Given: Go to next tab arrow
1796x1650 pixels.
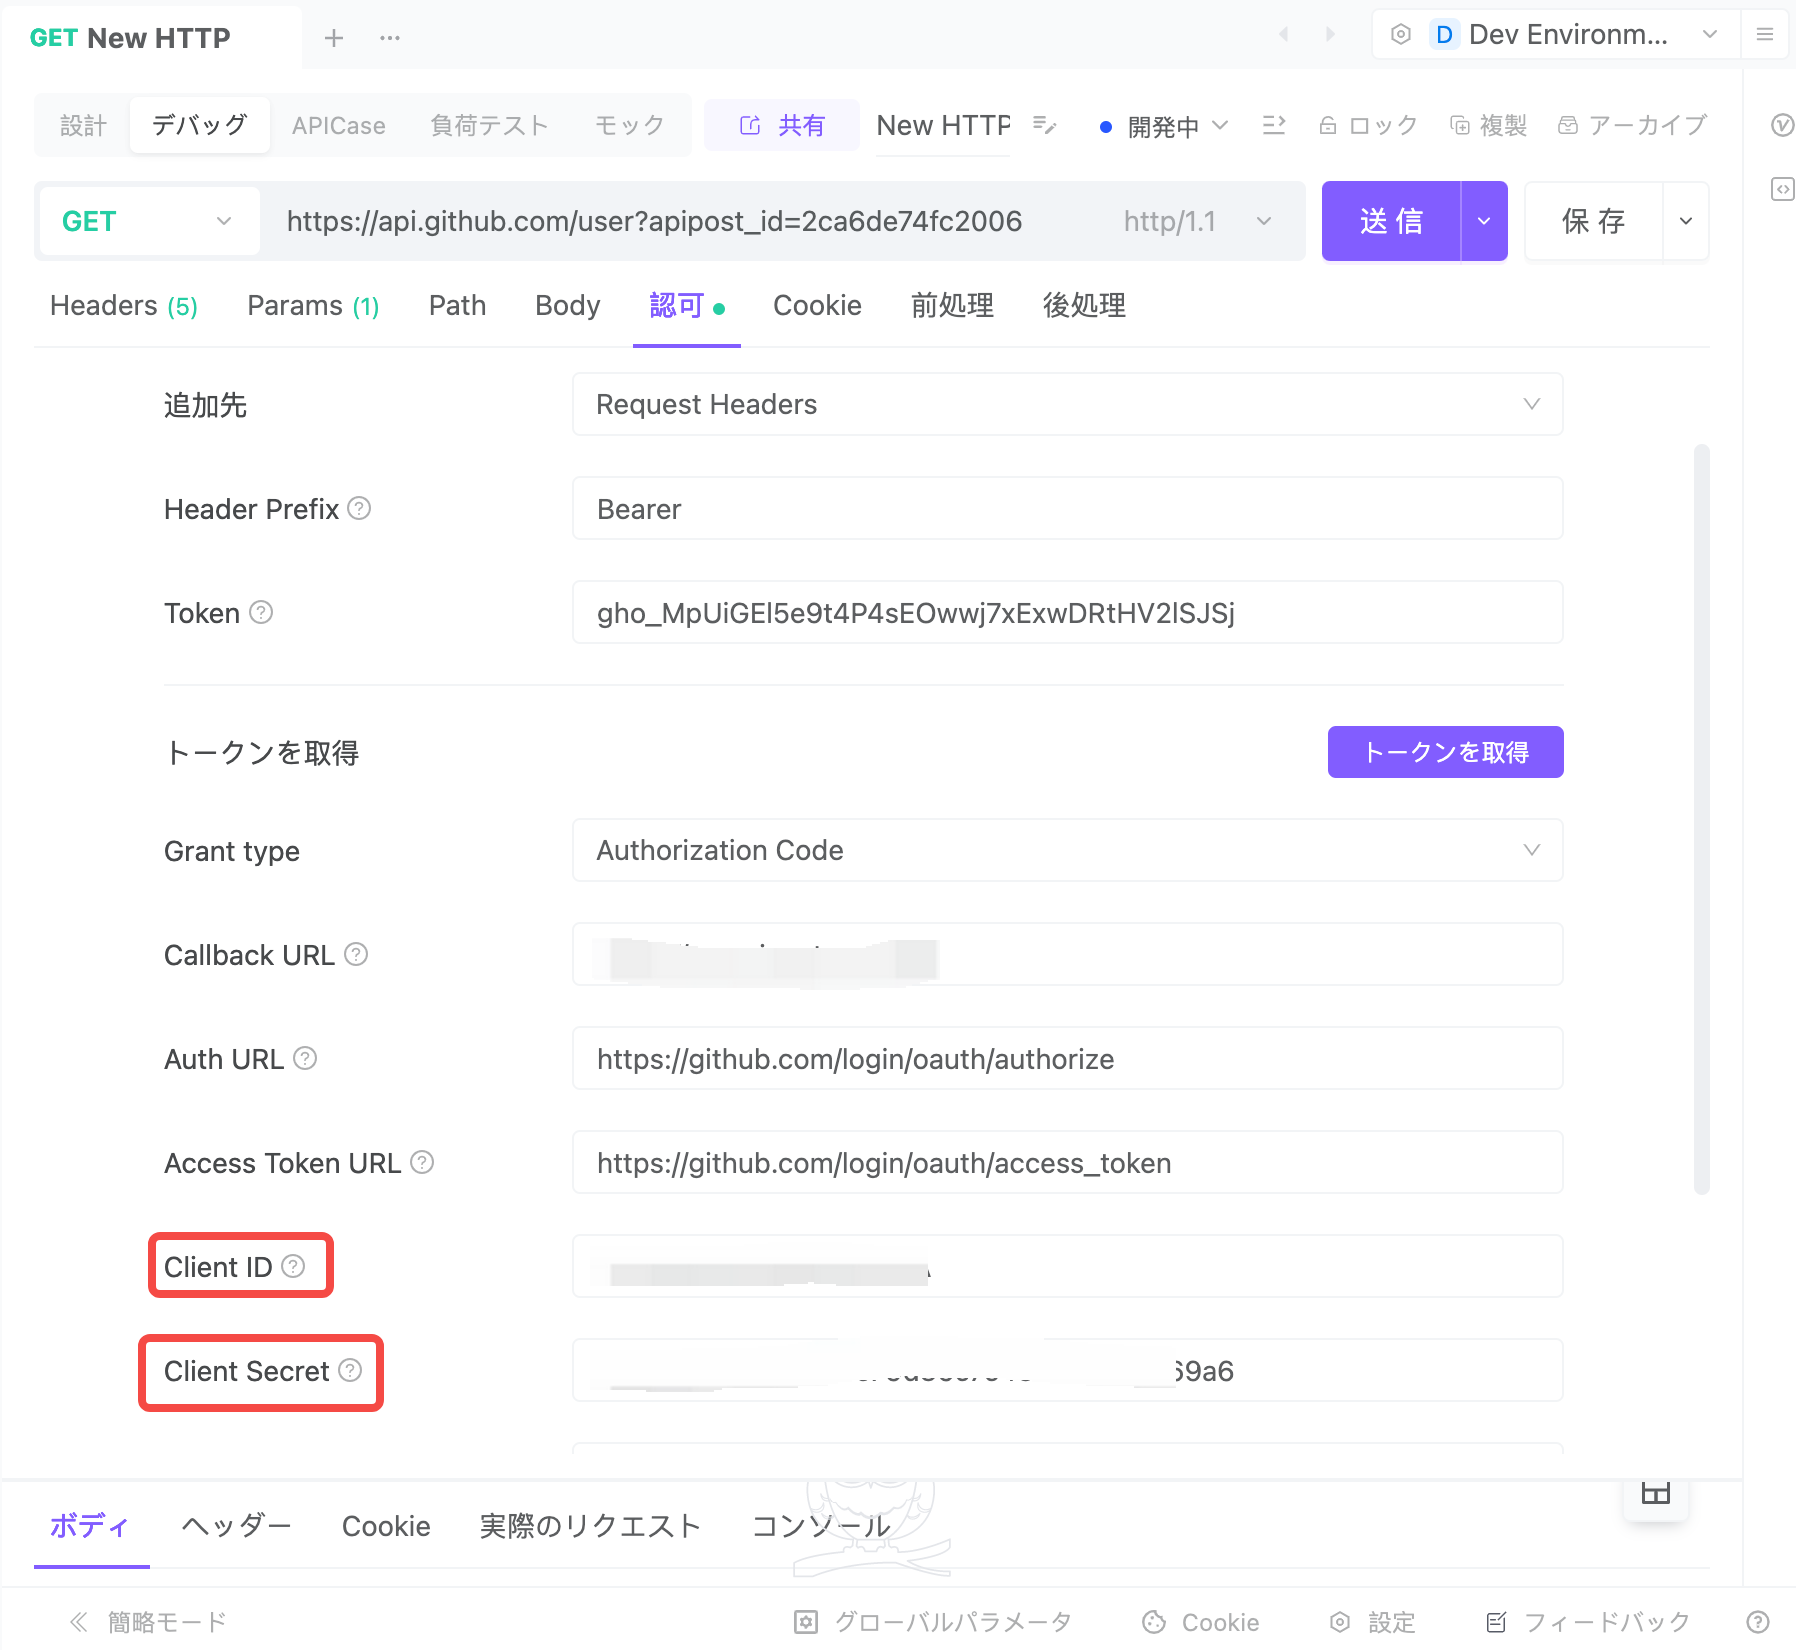Looking at the screenshot, I should pos(1330,35).
